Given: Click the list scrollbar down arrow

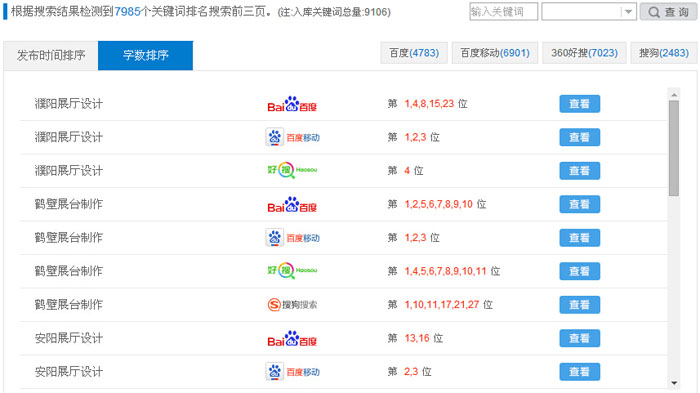Looking at the screenshot, I should tap(674, 383).
